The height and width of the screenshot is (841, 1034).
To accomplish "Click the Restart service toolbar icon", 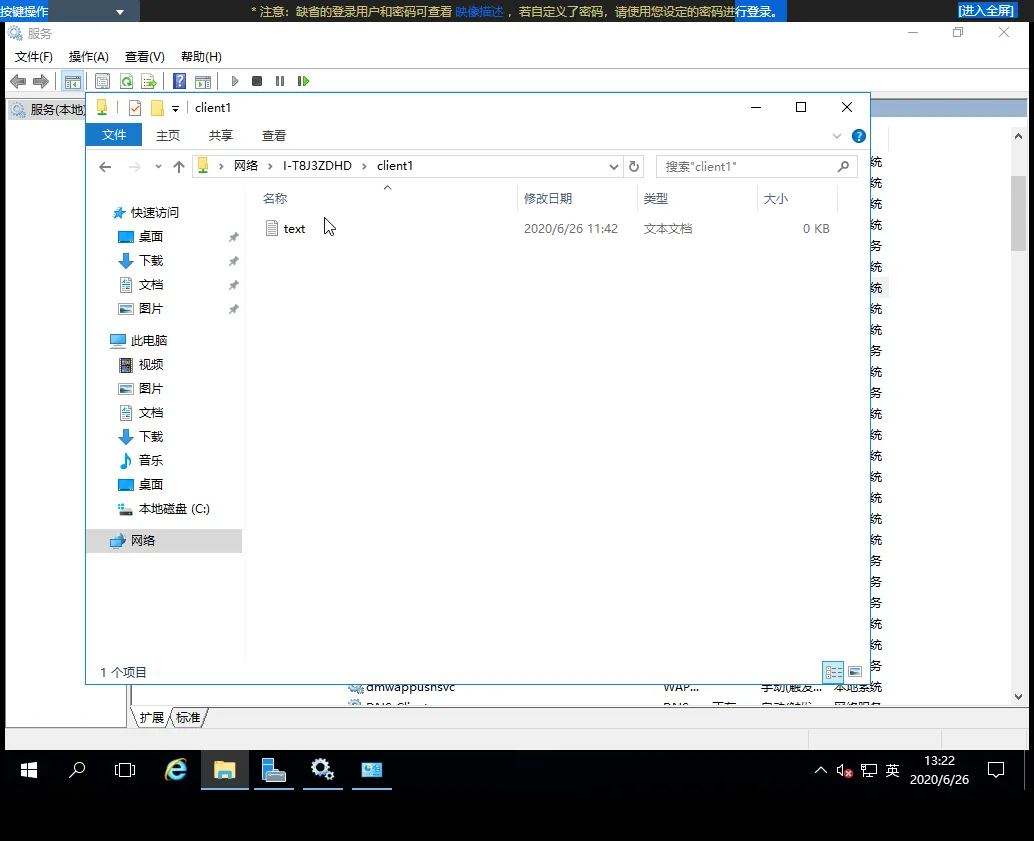I will 303,81.
